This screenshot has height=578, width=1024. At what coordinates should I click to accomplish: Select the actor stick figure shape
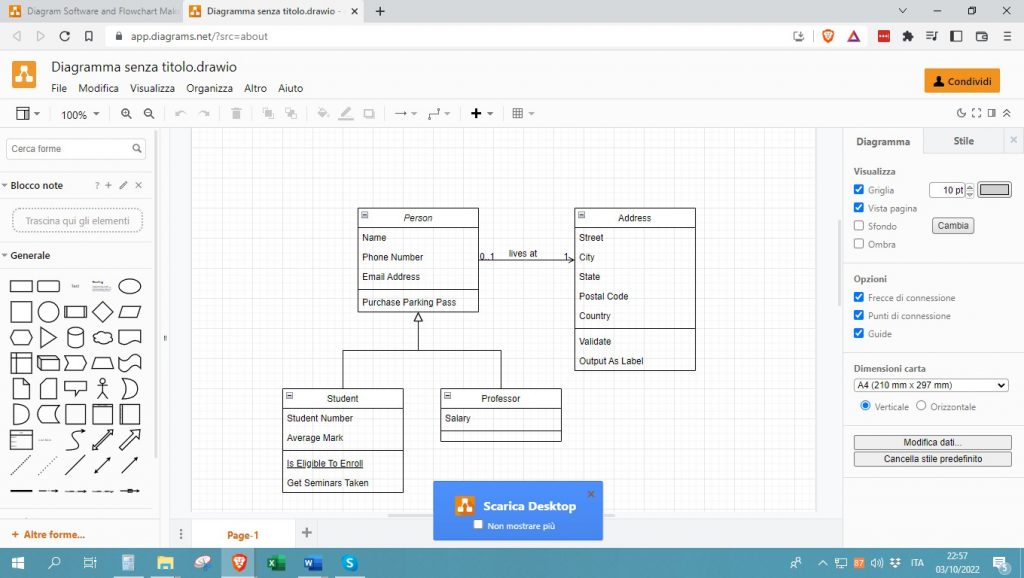click(x=102, y=388)
